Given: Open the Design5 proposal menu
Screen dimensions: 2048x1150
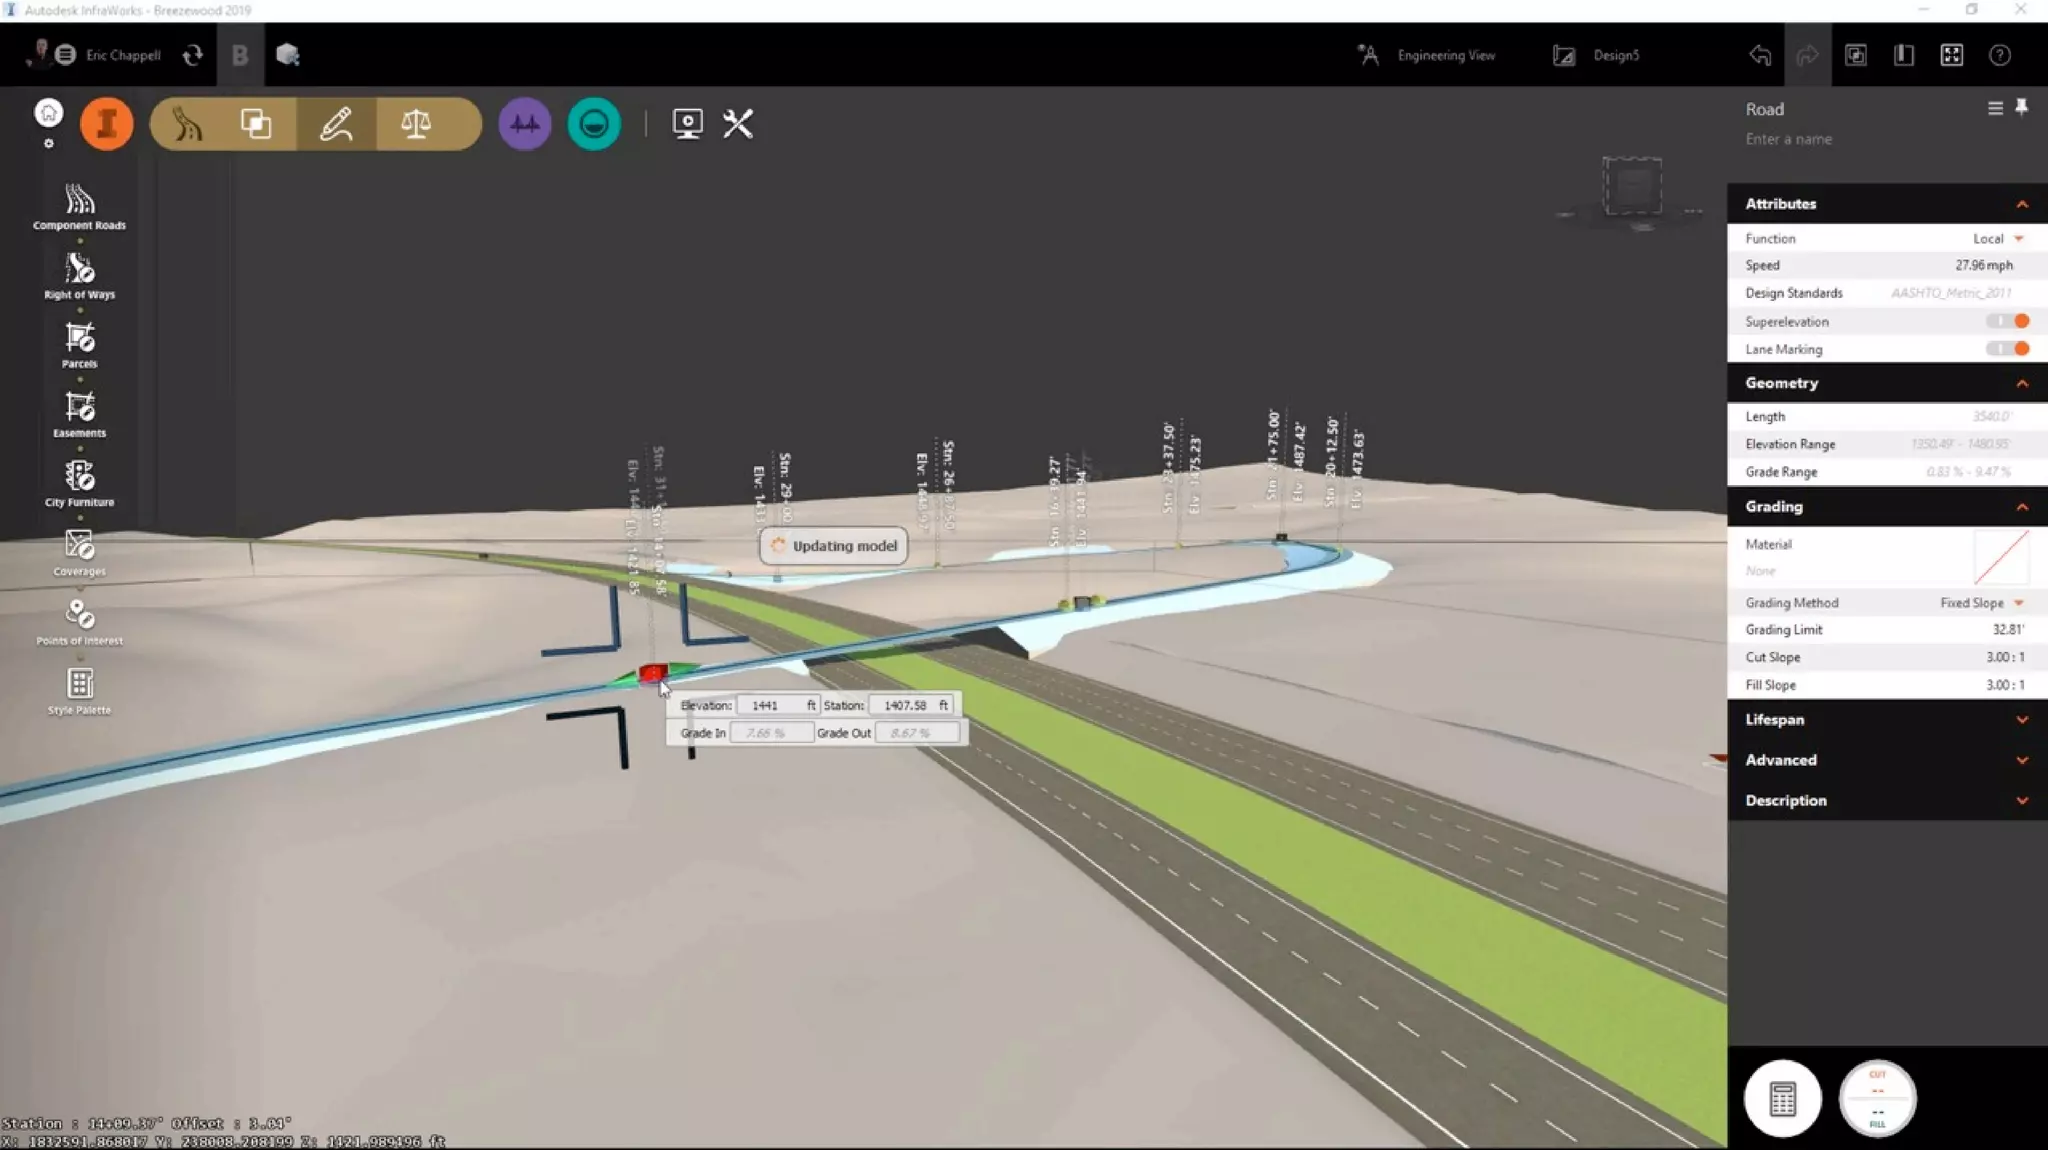Looking at the screenshot, I should (1597, 56).
